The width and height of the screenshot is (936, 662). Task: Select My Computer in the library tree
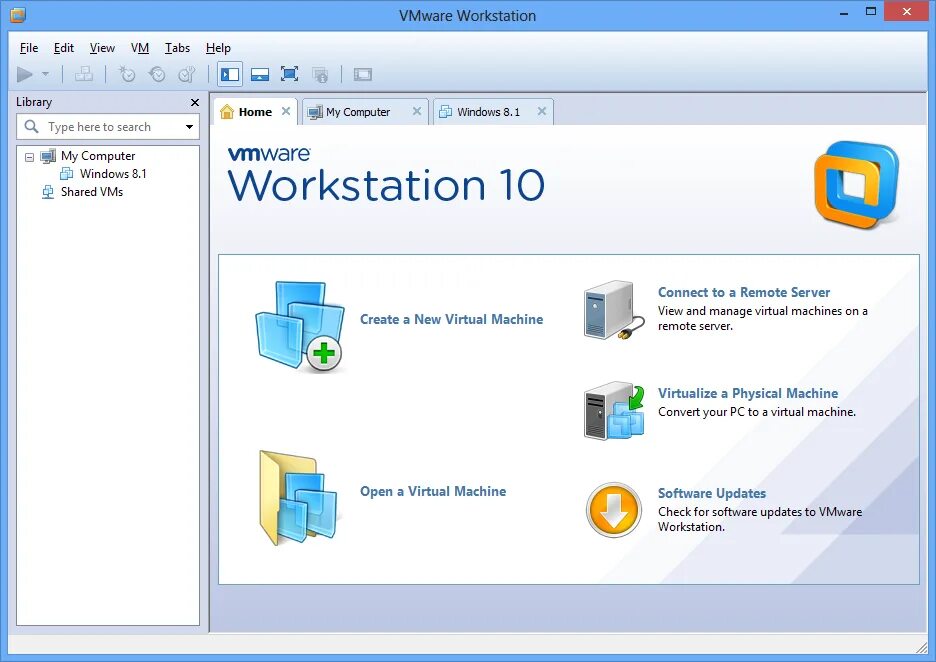pyautogui.click(x=98, y=156)
